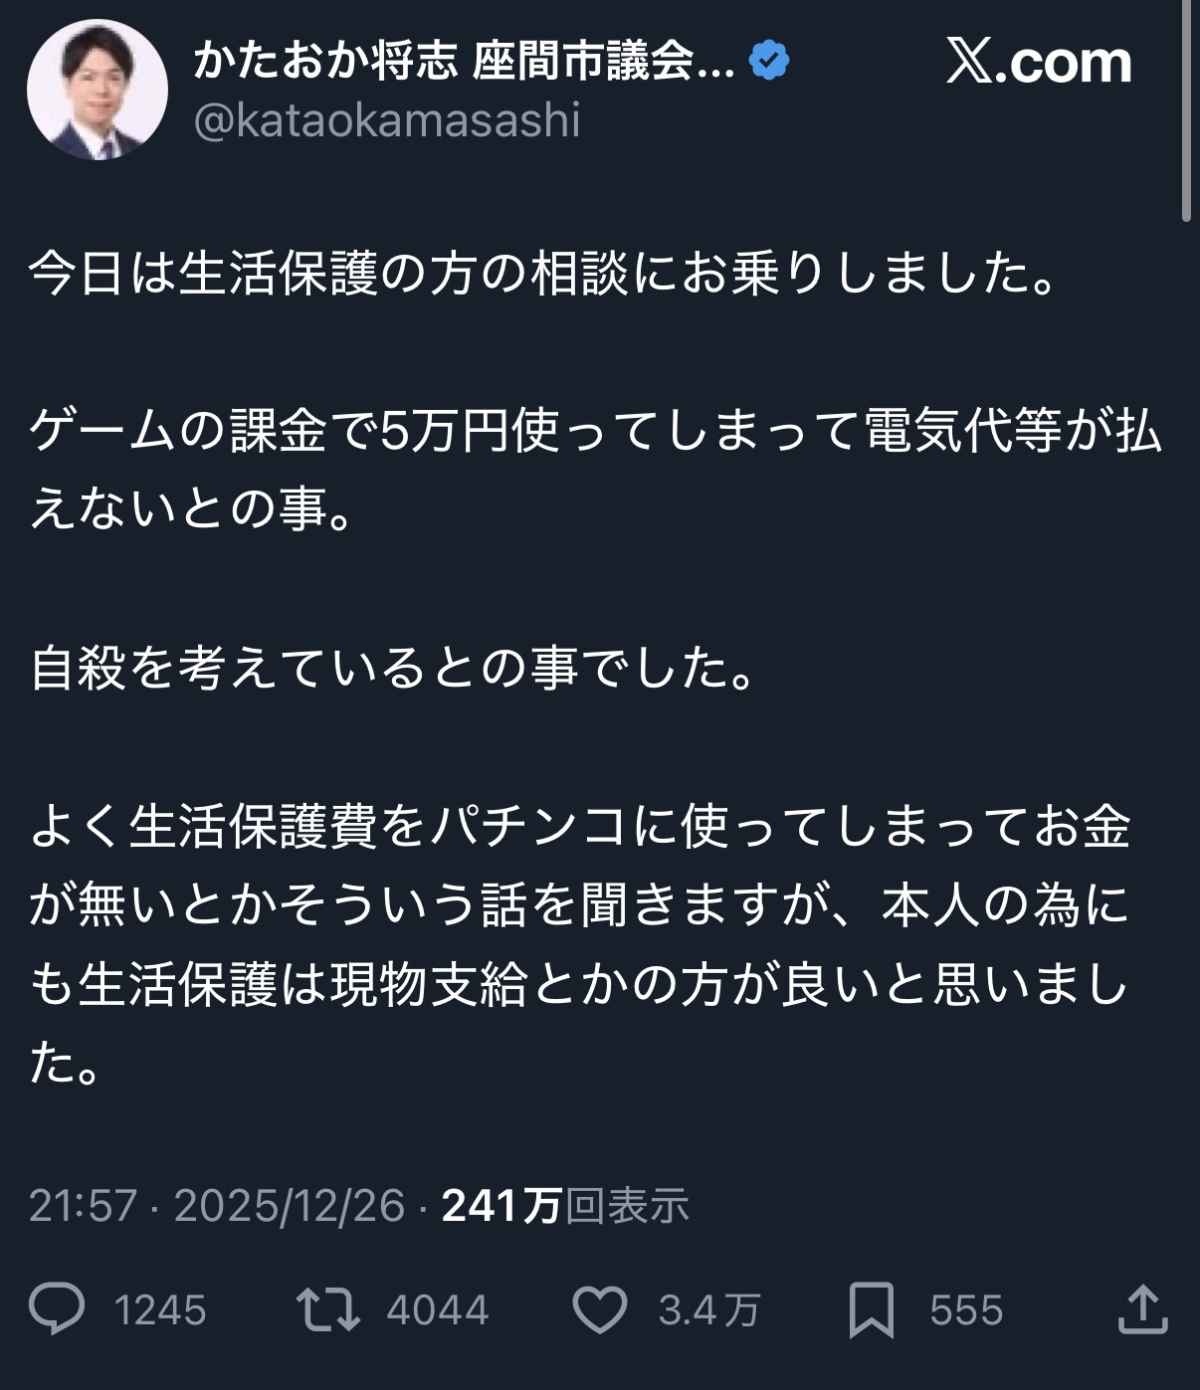Click the 2025/12/26 post date
1200x1390 pixels.
point(290,1205)
